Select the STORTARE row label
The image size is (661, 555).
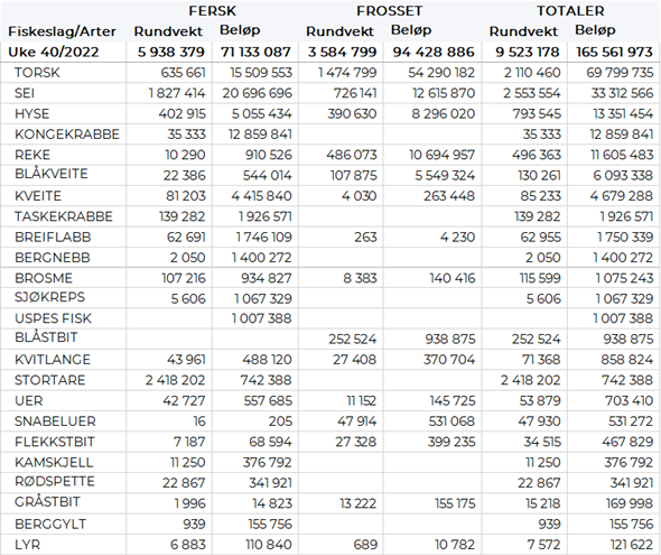[48, 380]
